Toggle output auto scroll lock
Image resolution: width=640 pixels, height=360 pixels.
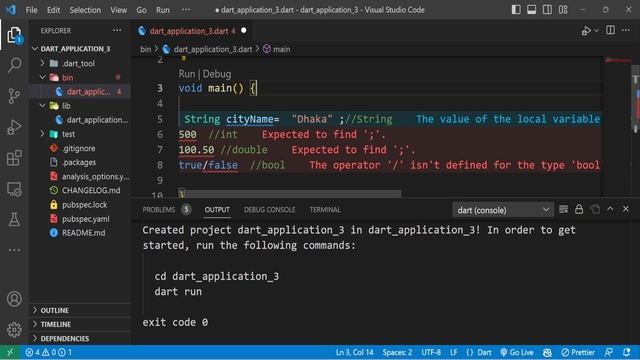[579, 209]
